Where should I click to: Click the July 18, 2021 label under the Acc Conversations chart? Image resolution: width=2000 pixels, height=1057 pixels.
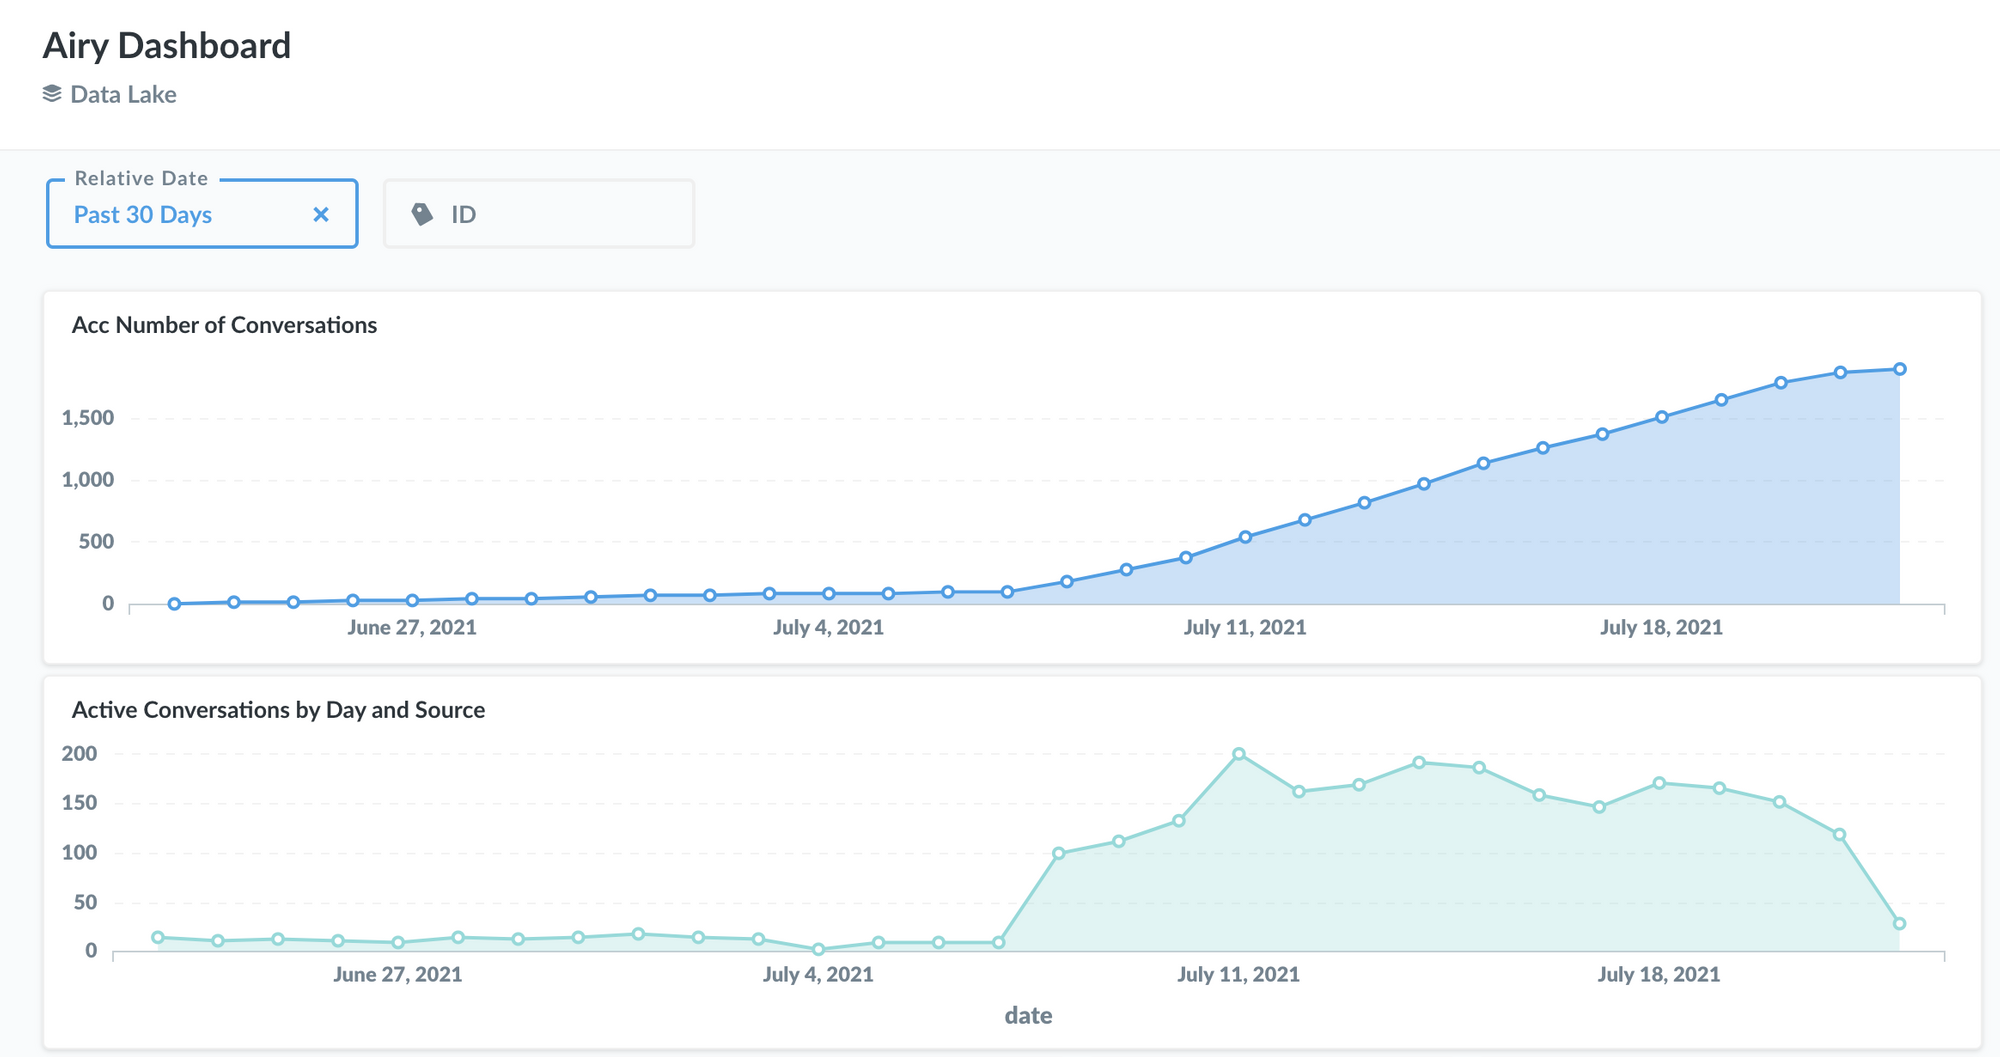[1661, 628]
